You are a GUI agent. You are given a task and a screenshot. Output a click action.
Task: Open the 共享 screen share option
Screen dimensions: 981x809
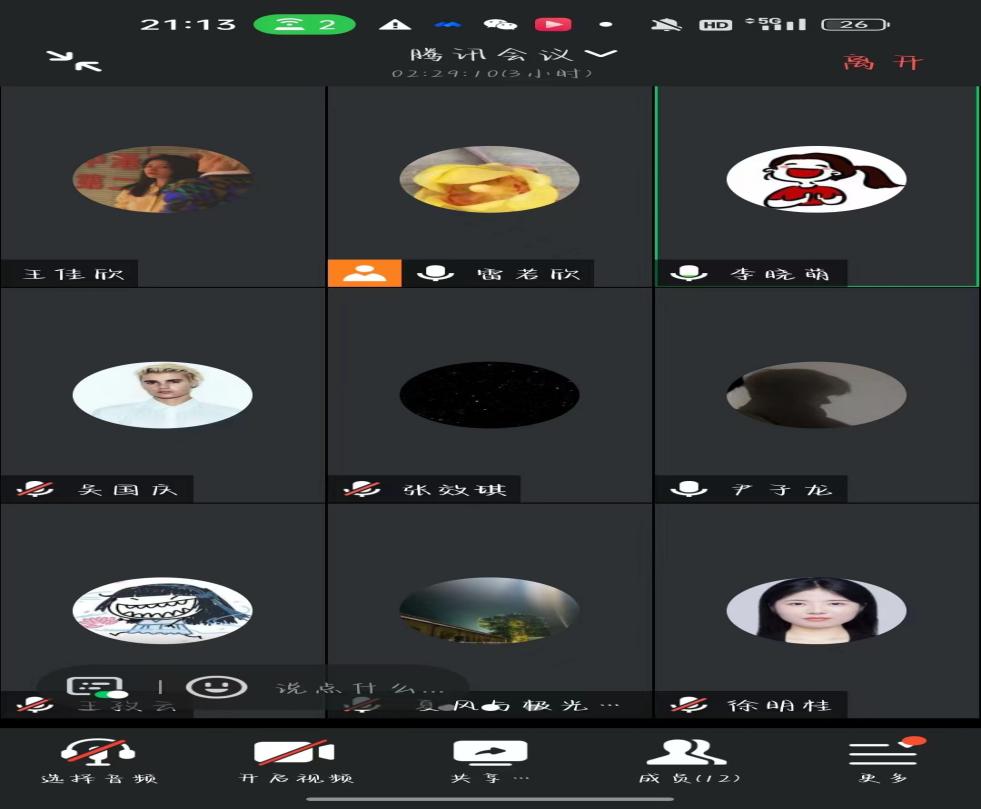pos(490,761)
